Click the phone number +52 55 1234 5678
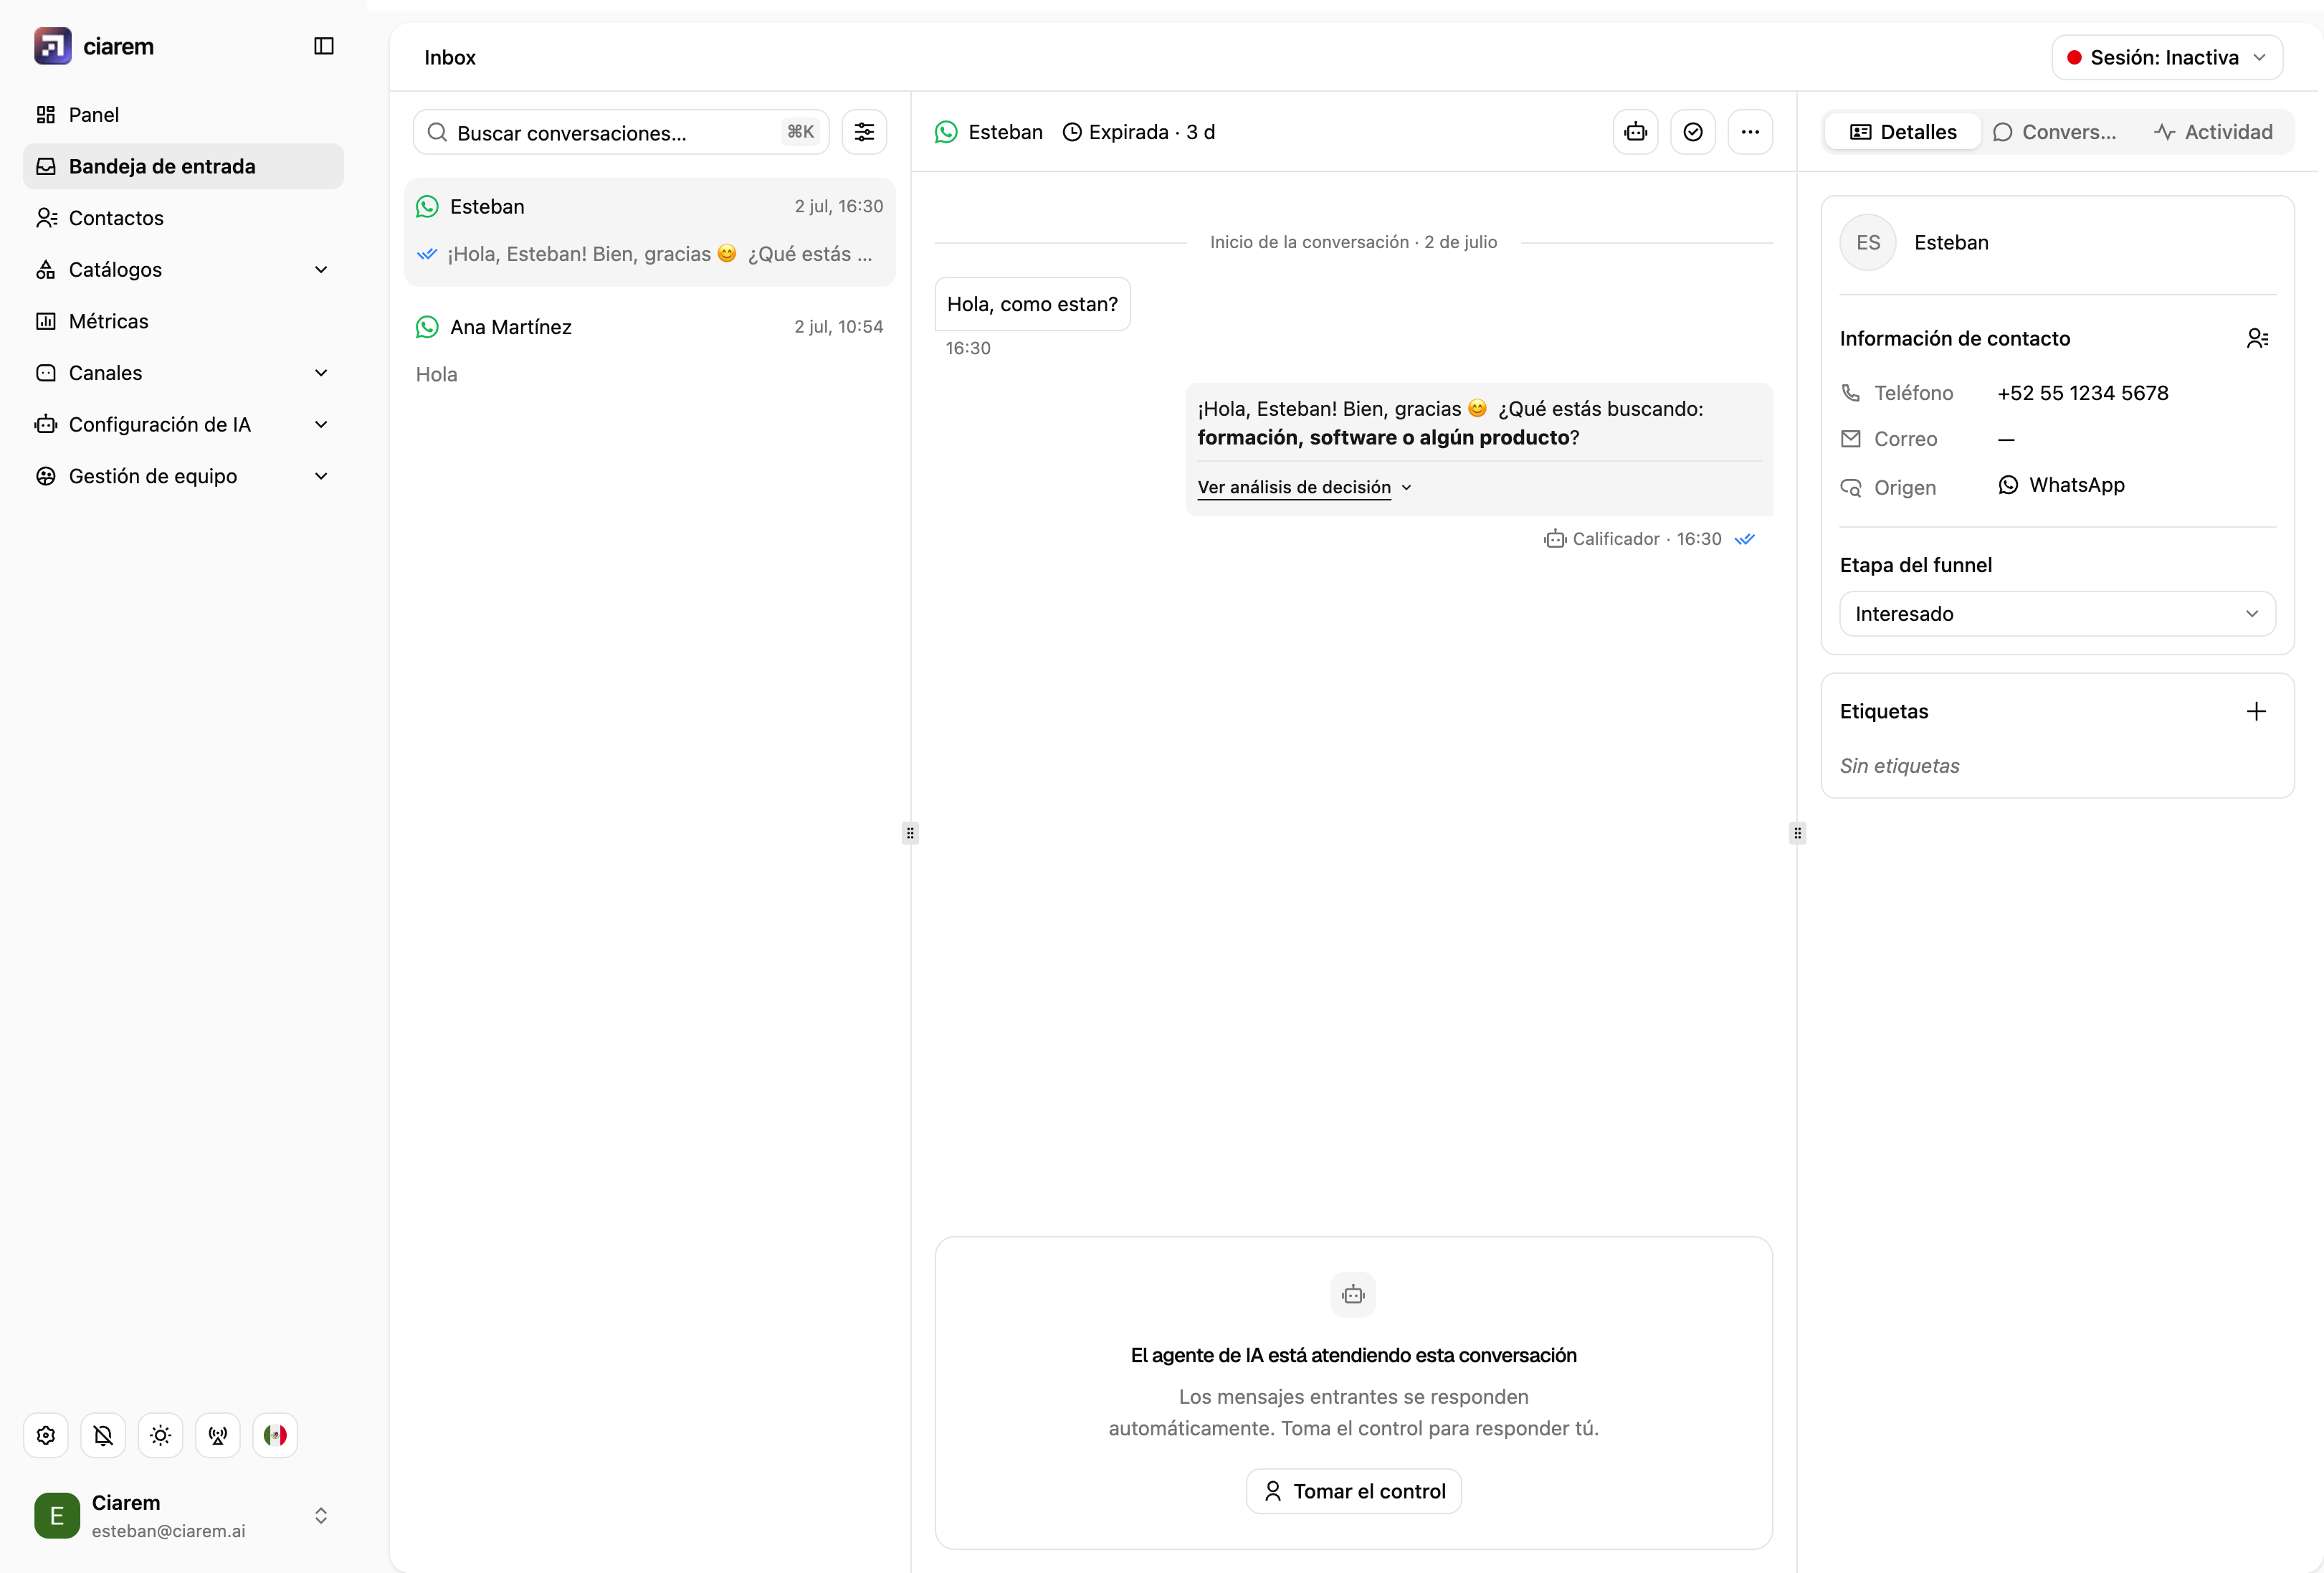The width and height of the screenshot is (2324, 1573). (x=2083, y=393)
